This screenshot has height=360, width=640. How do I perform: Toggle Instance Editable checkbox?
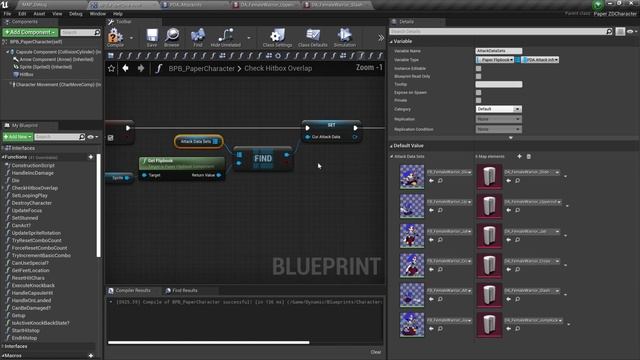(478, 69)
